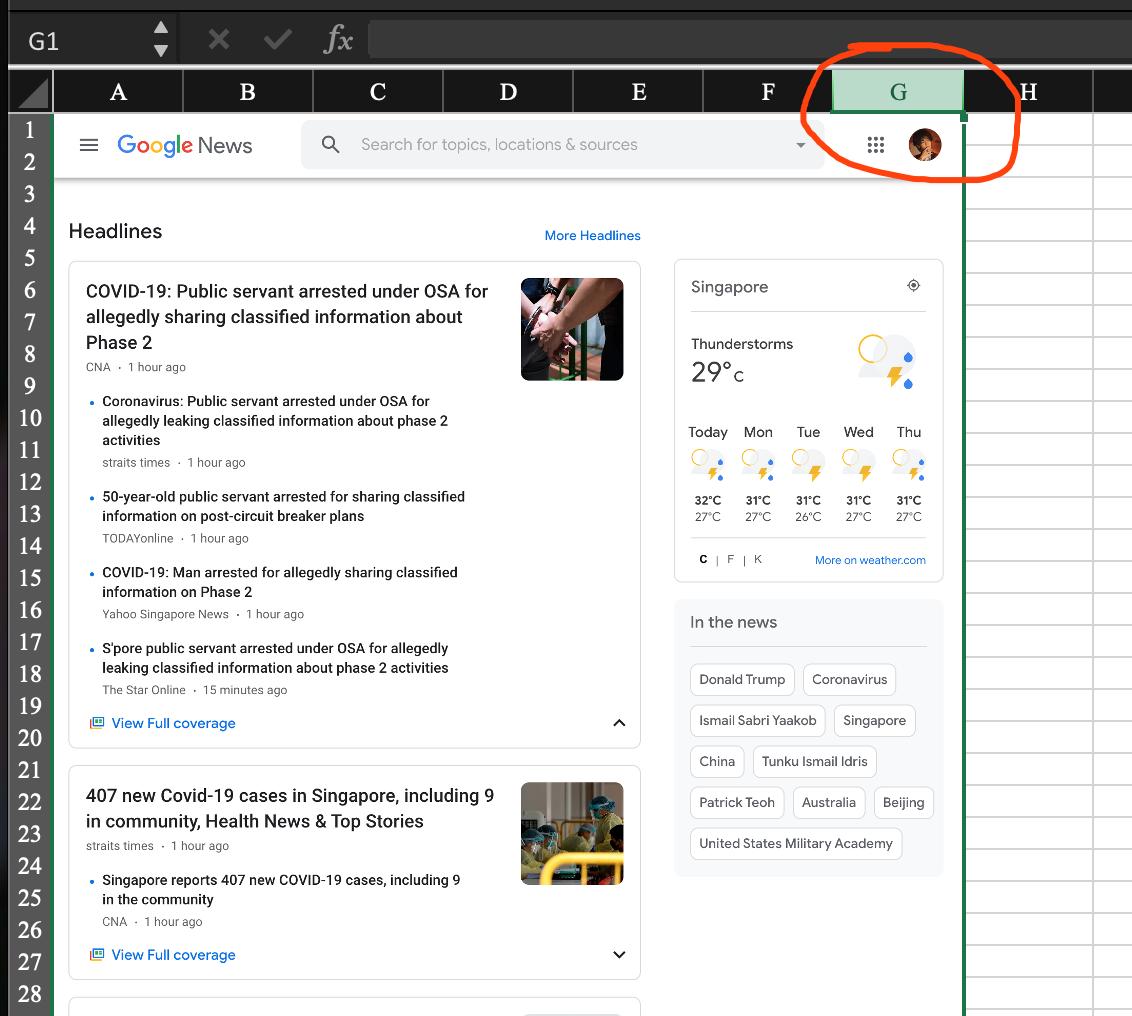Click the Select All corner triangle

coord(33,94)
